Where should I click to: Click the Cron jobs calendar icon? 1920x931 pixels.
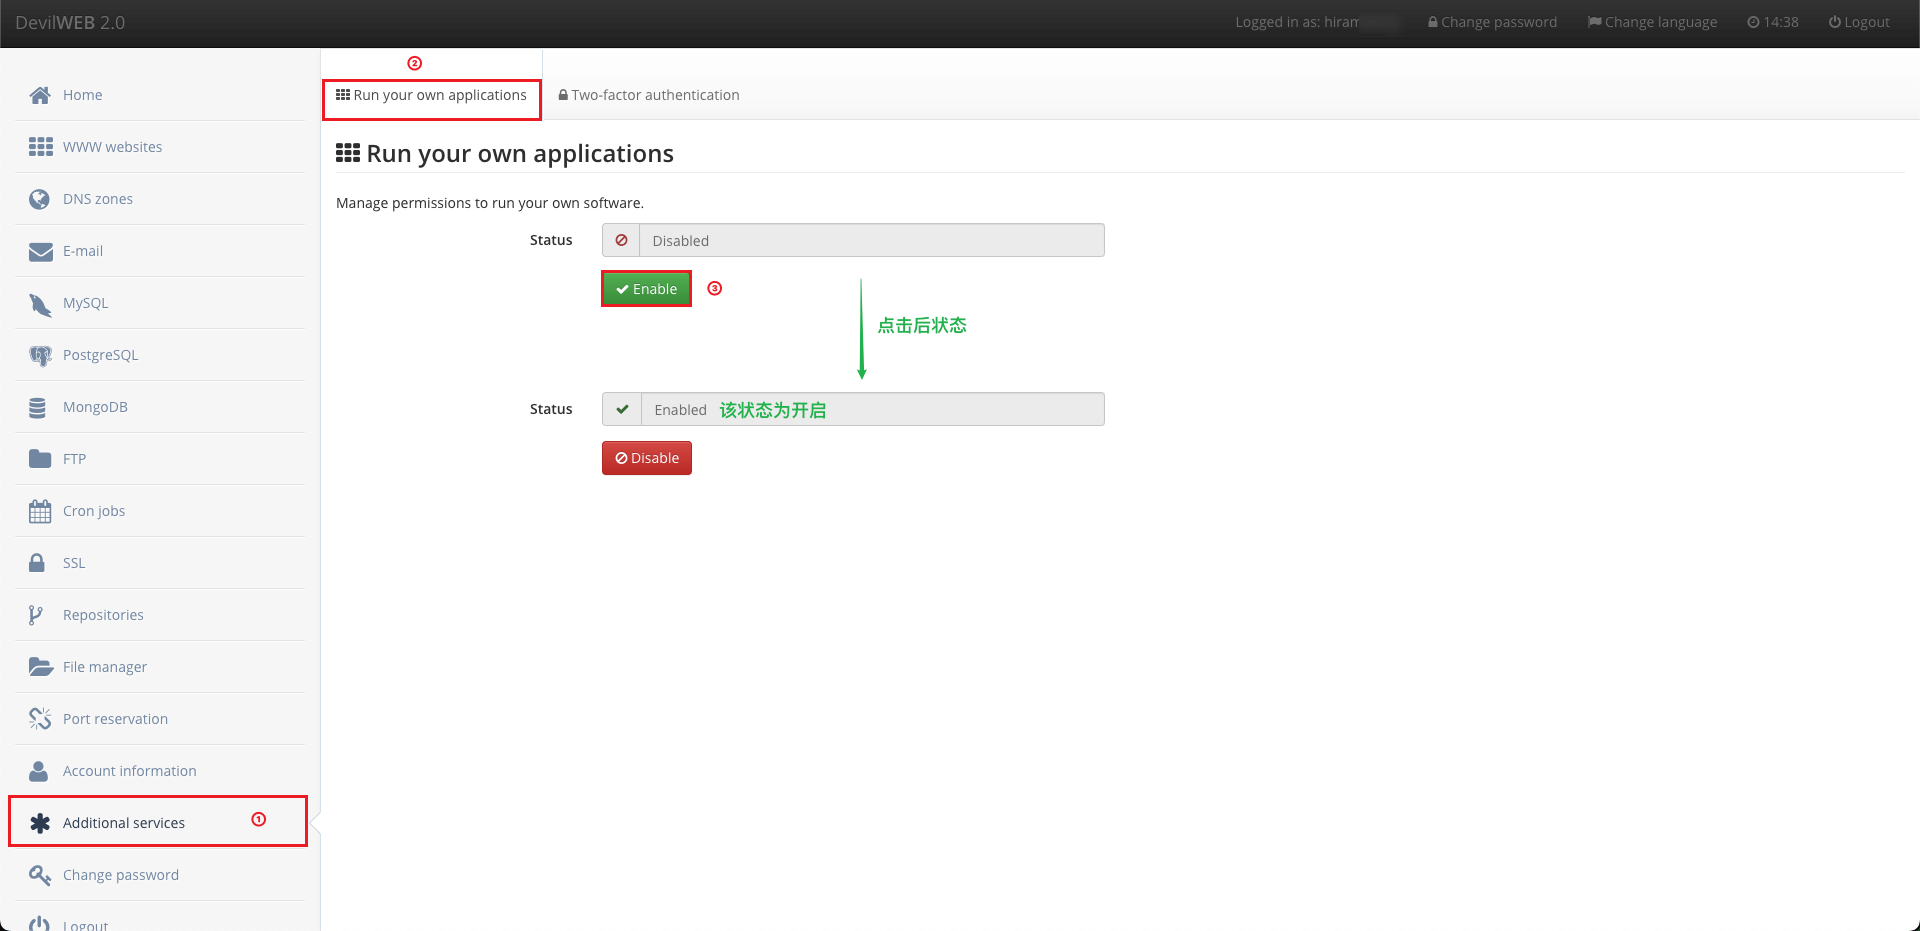(40, 511)
